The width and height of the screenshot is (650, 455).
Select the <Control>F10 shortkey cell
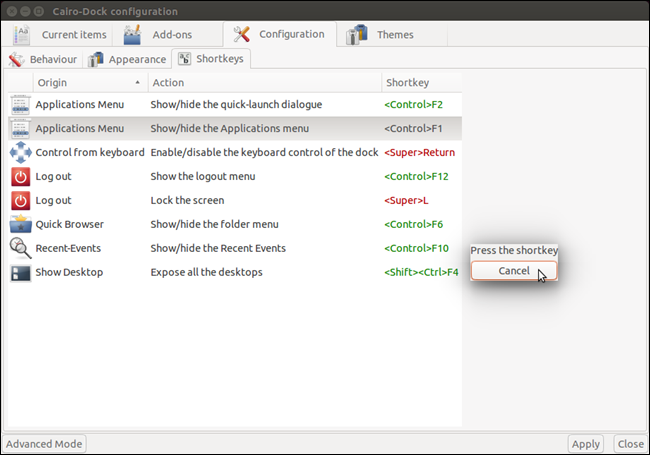416,248
